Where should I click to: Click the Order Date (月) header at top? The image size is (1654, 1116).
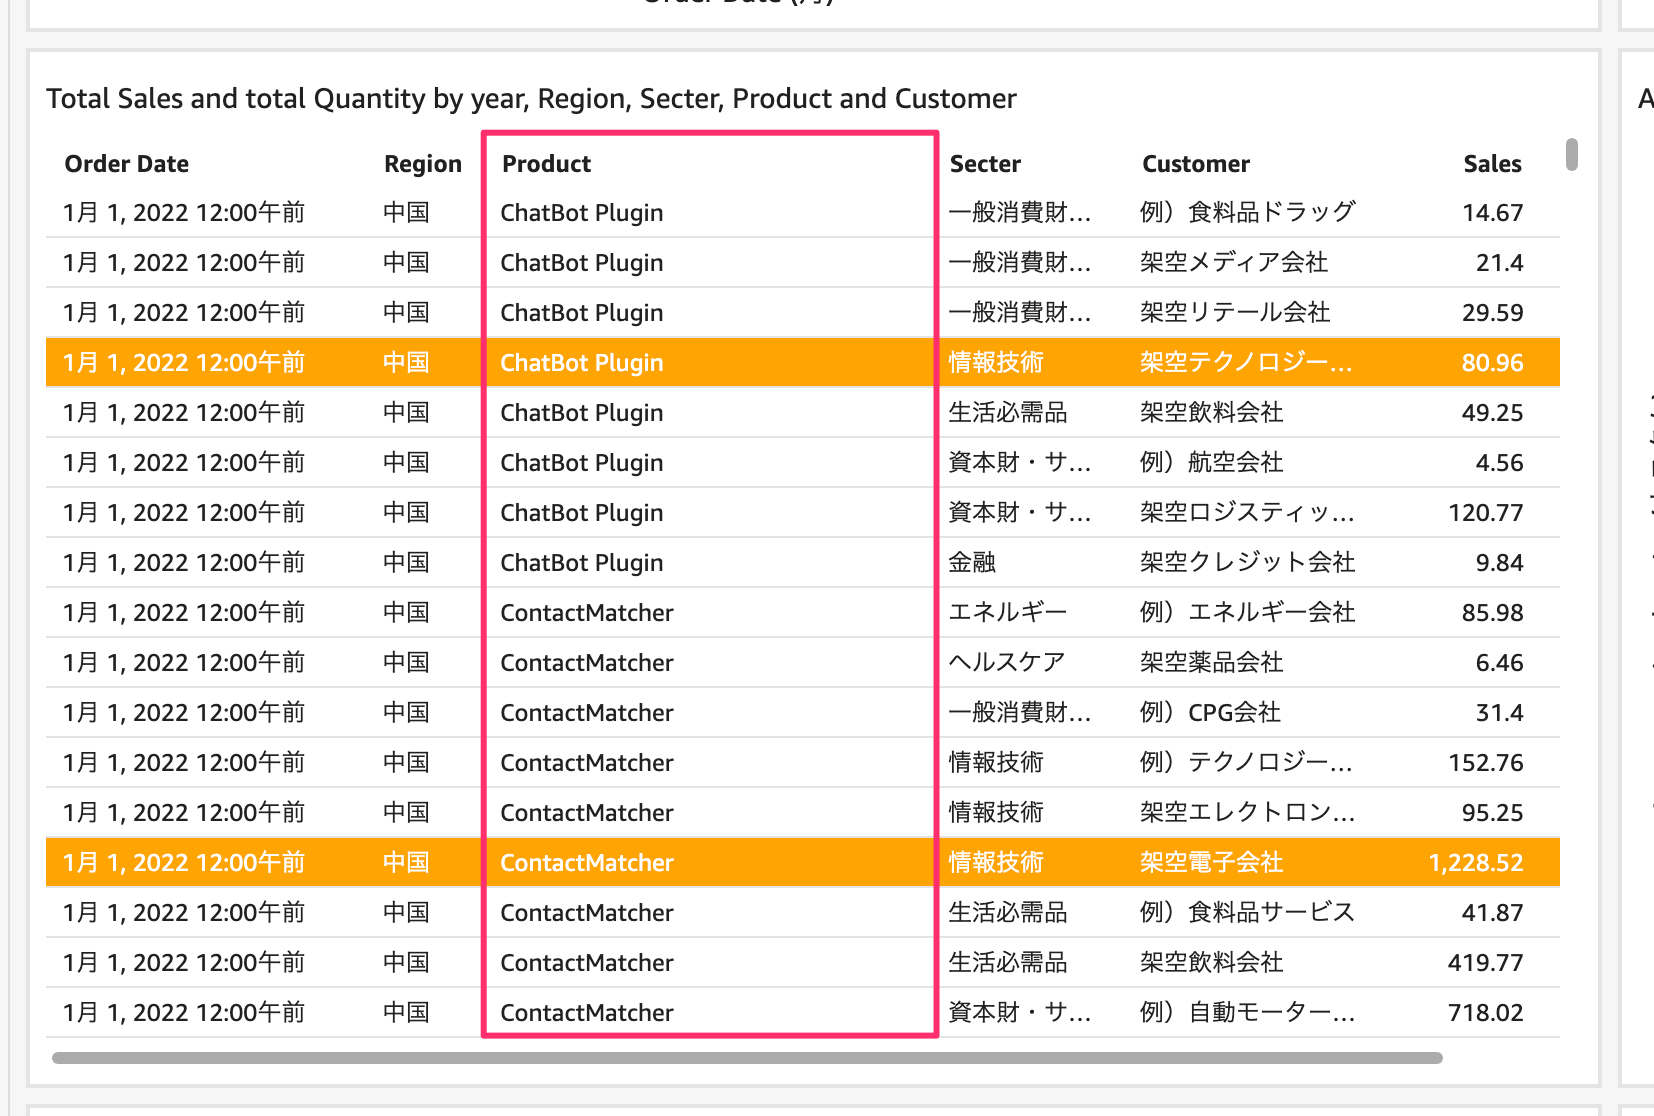[737, 5]
